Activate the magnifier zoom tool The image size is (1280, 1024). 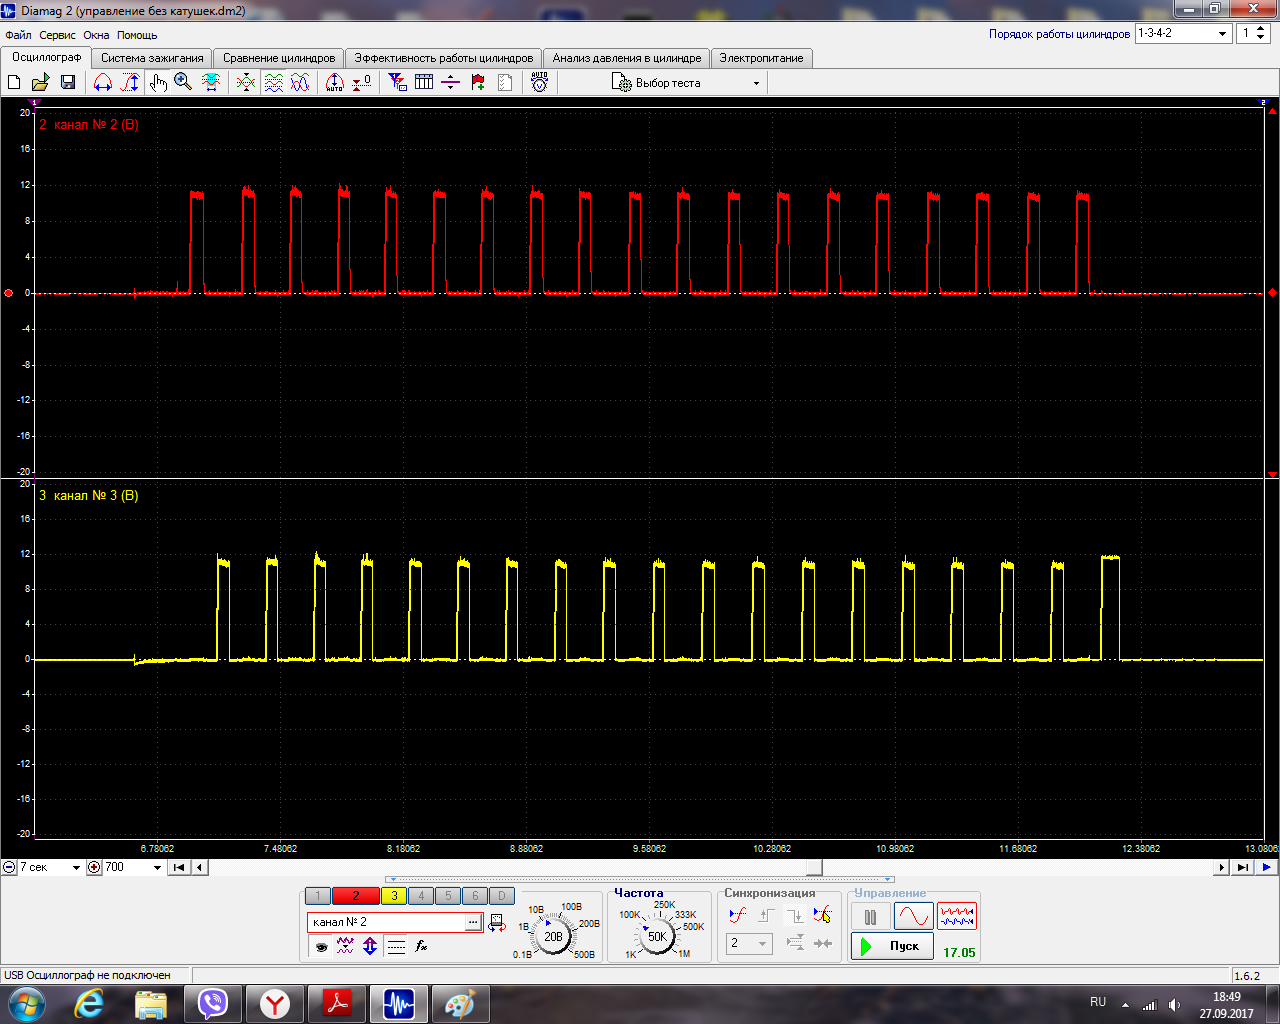(183, 83)
